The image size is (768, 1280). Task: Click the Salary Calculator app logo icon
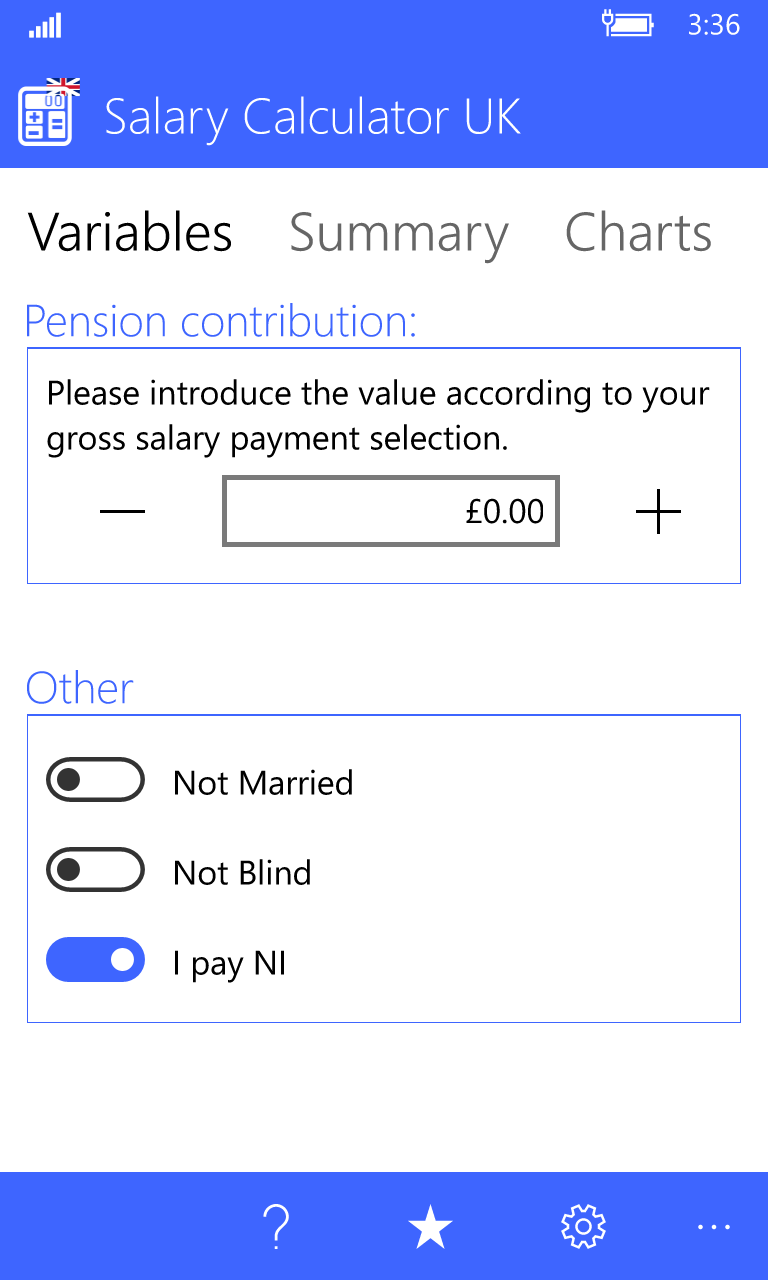tap(46, 113)
